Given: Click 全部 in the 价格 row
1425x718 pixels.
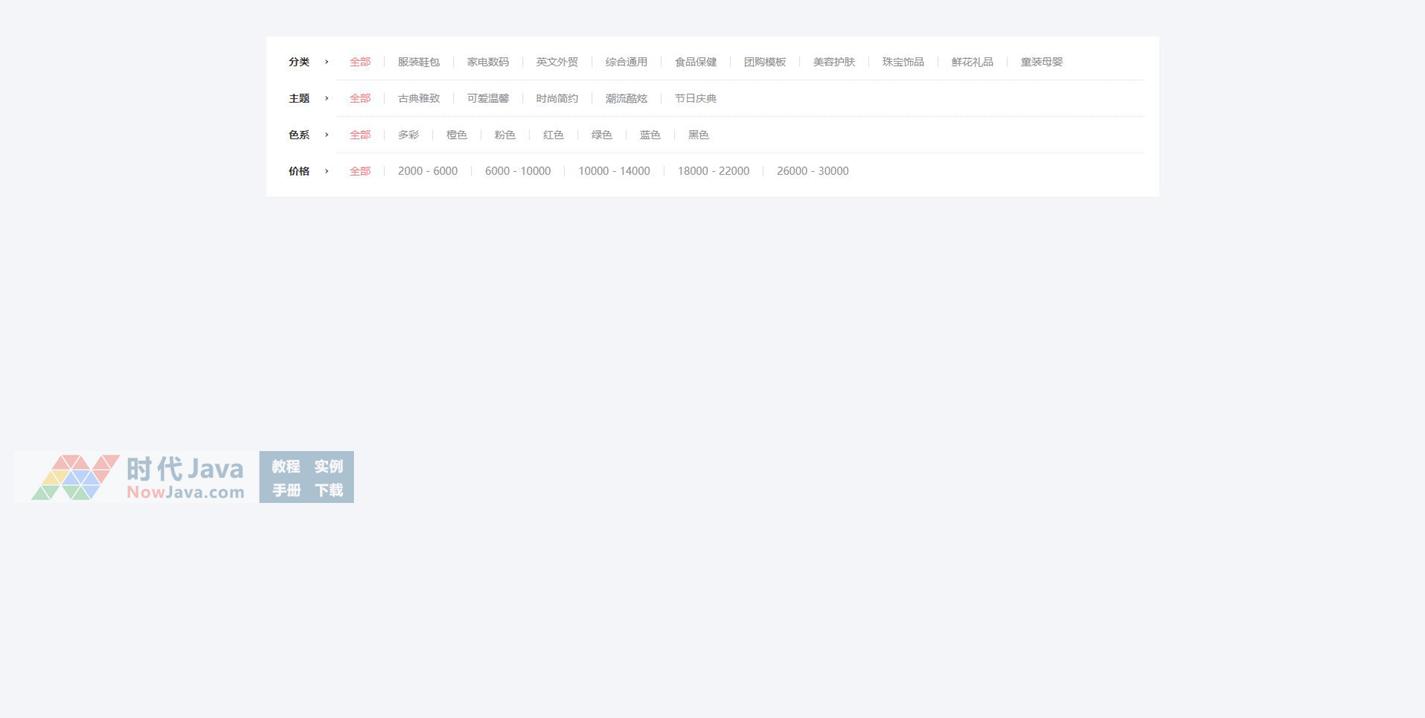Looking at the screenshot, I should (x=360, y=171).
